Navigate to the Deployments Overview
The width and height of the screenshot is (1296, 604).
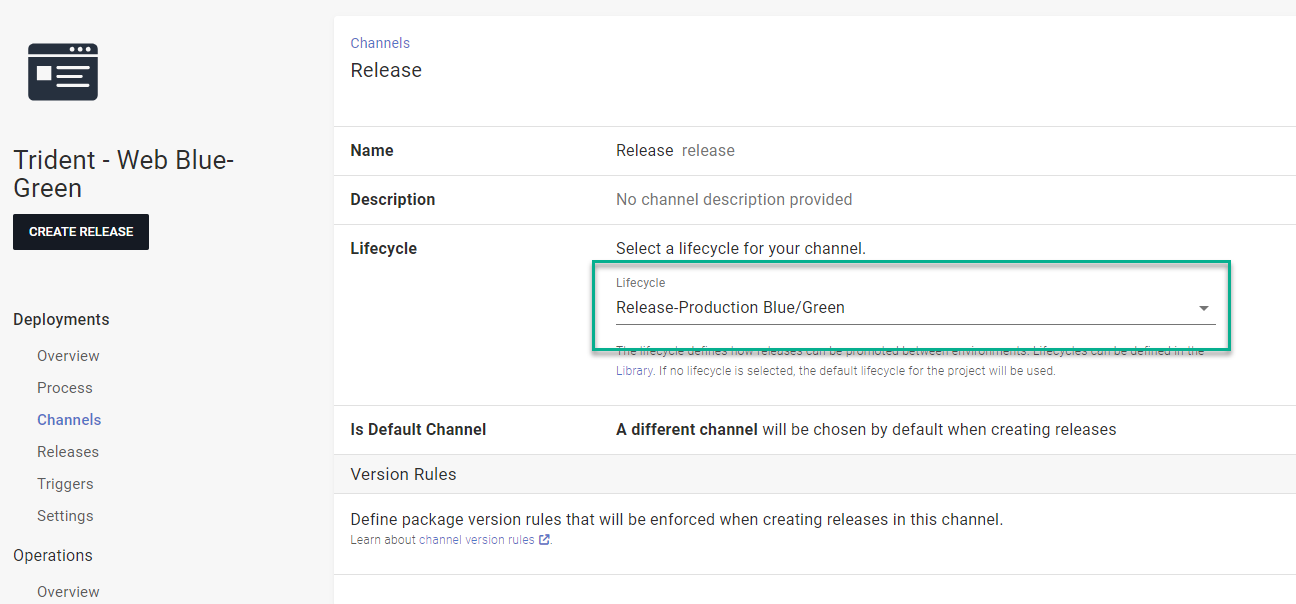pos(68,355)
